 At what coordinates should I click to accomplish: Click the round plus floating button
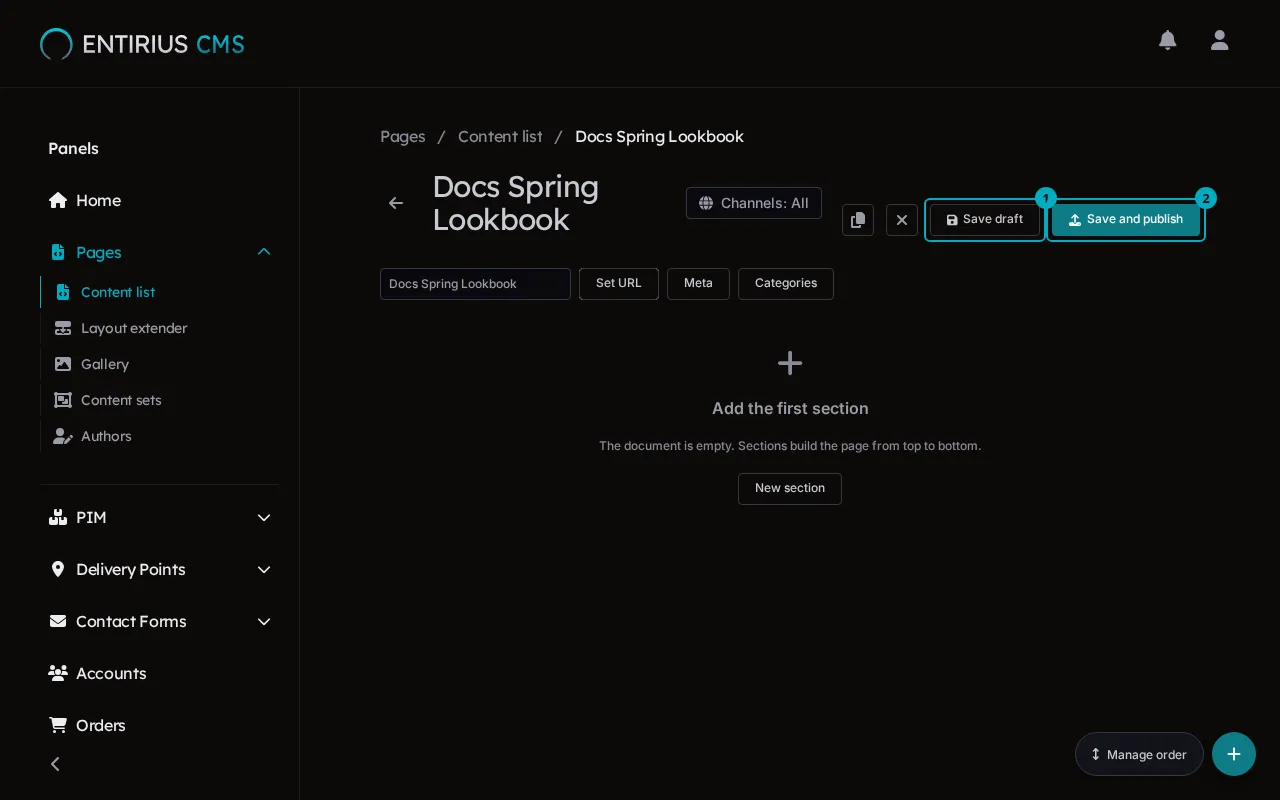click(1234, 754)
